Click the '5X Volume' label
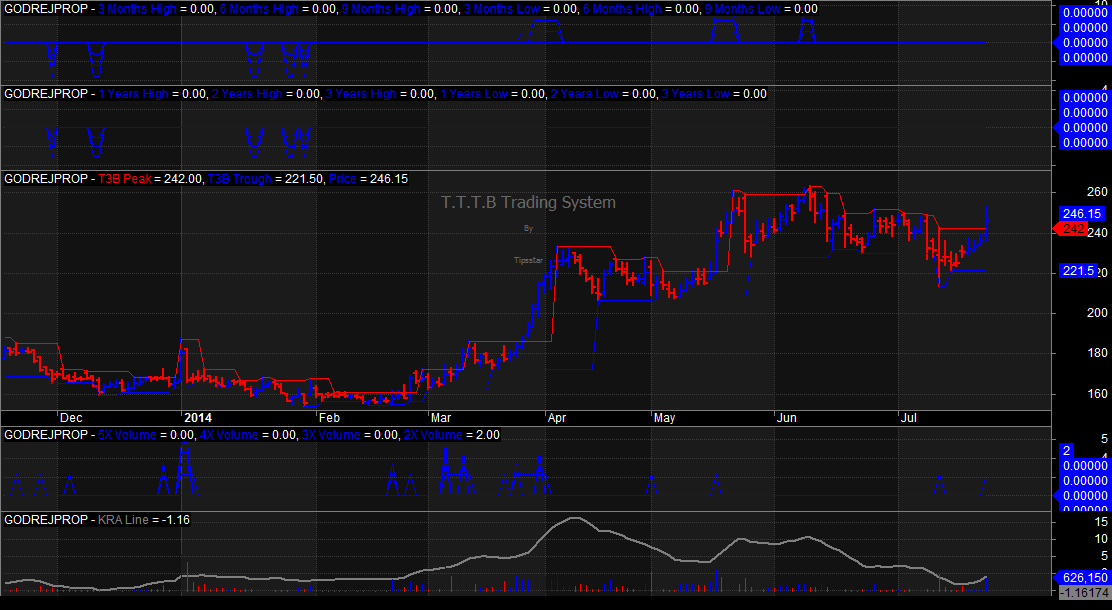Screen dimensions: 1112x610 point(127,436)
